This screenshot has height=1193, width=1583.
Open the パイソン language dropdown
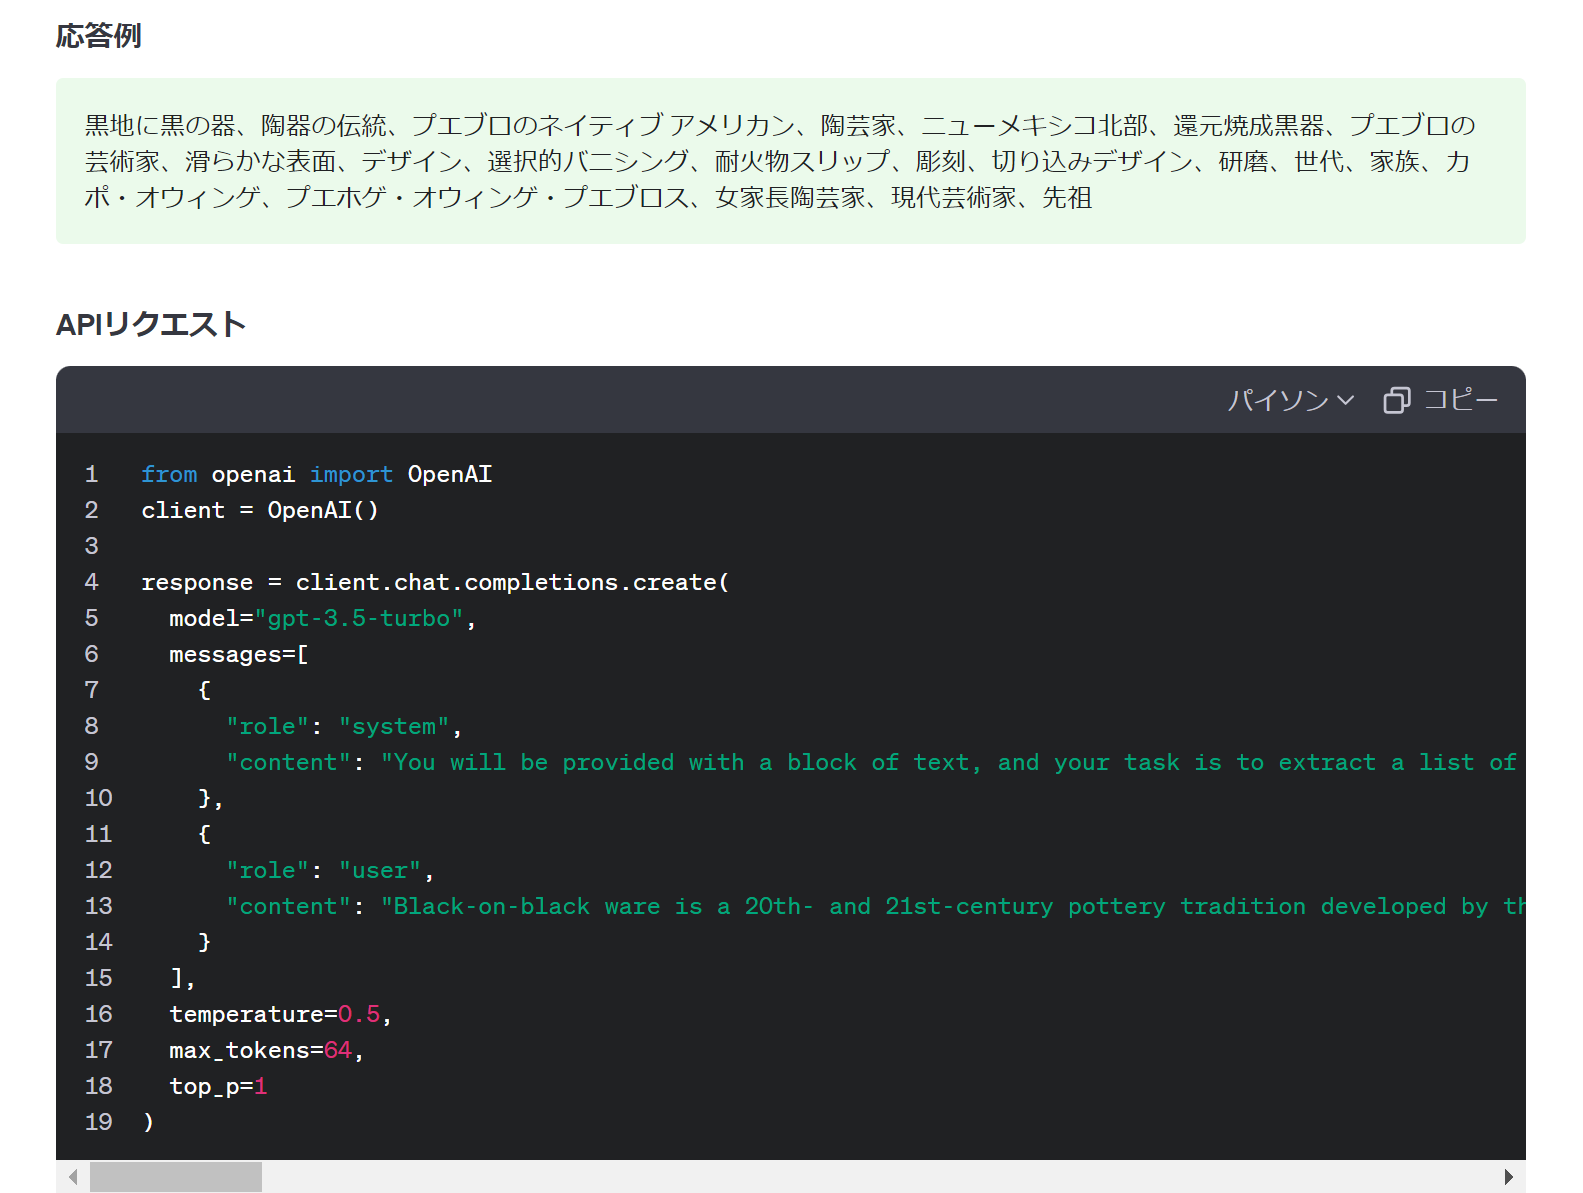1290,400
